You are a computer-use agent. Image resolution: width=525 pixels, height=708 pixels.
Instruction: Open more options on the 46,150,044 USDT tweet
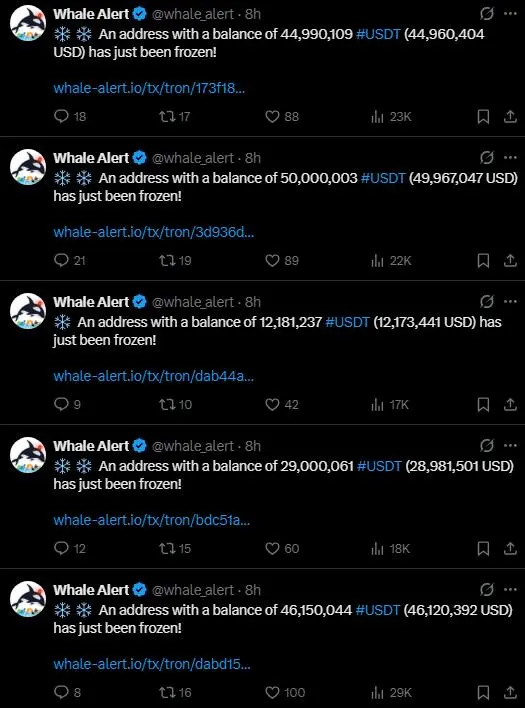pyautogui.click(x=510, y=589)
